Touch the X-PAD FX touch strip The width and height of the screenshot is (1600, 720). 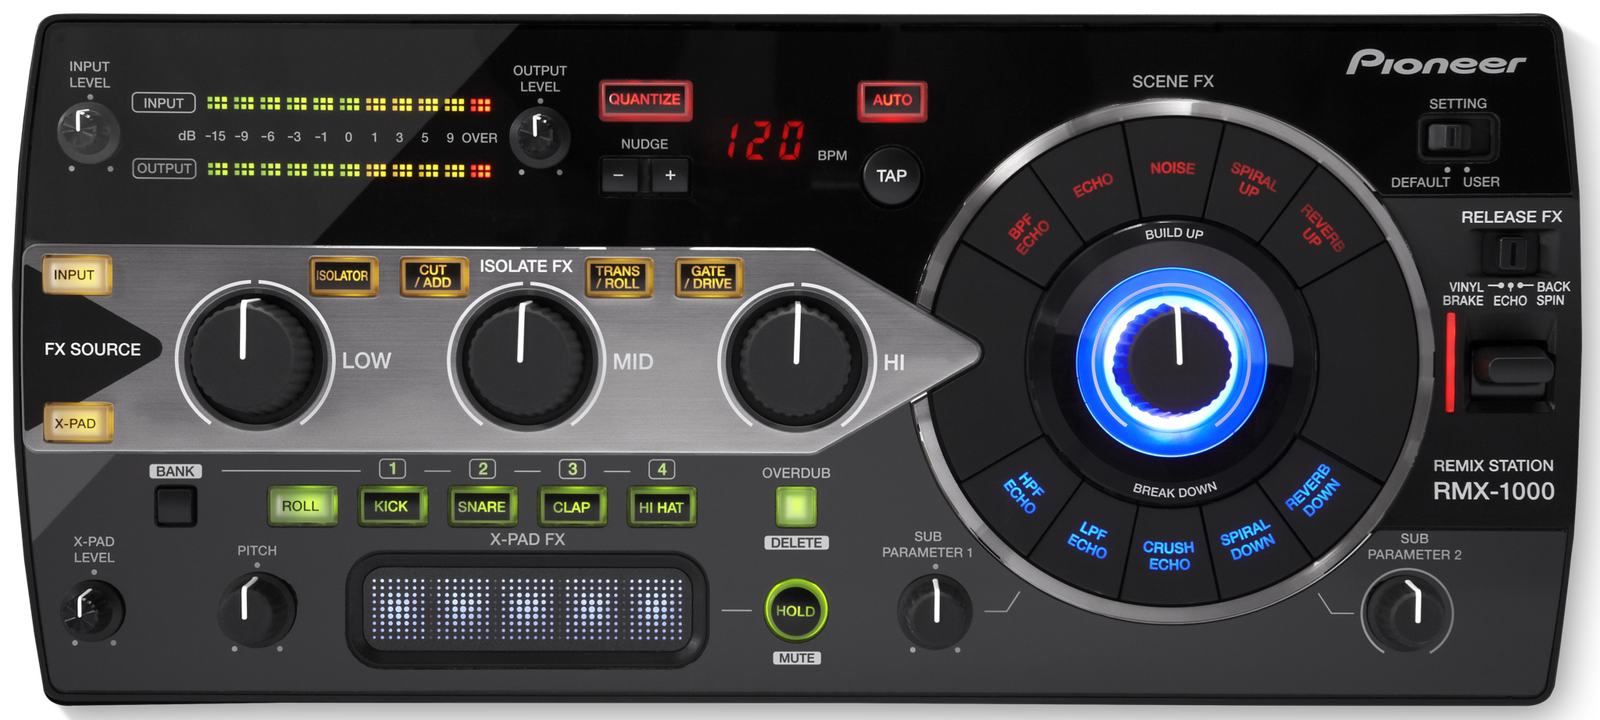[x=527, y=609]
